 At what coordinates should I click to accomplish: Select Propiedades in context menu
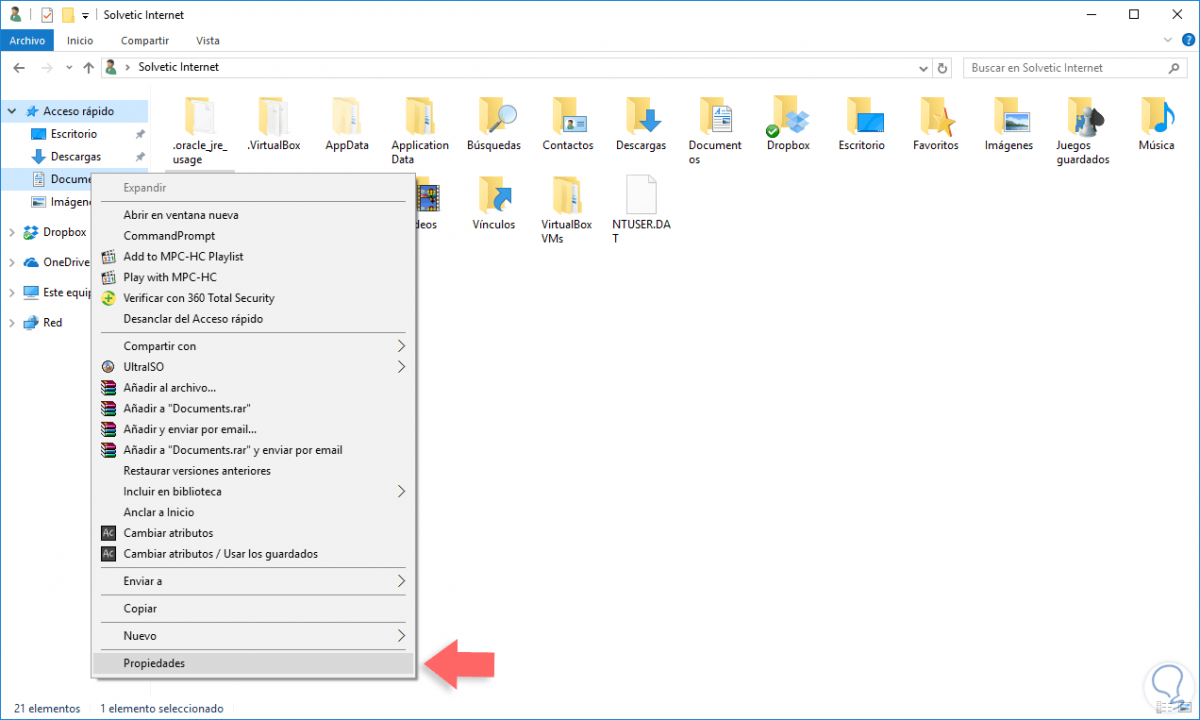[253, 663]
